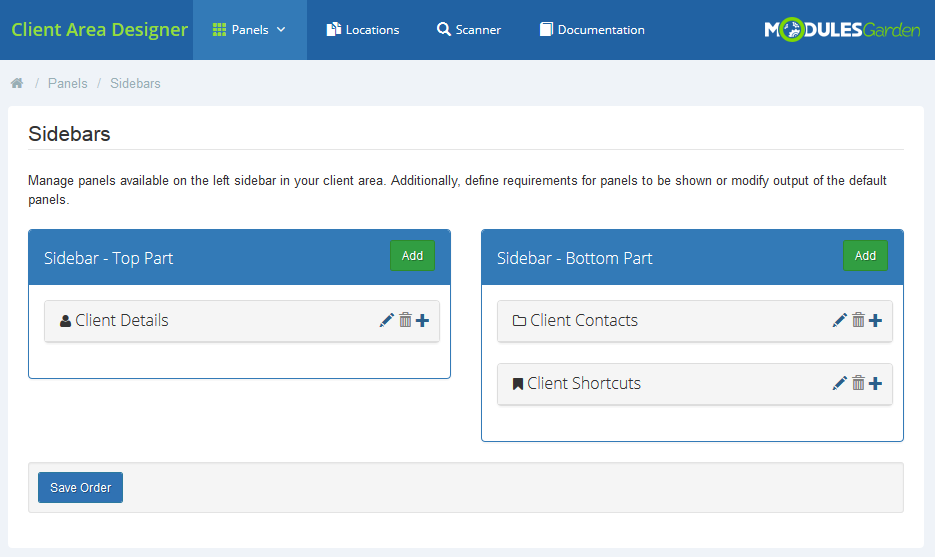The image size is (935, 557).
Task: Click plus icon on Client Shortcuts
Action: 875,383
